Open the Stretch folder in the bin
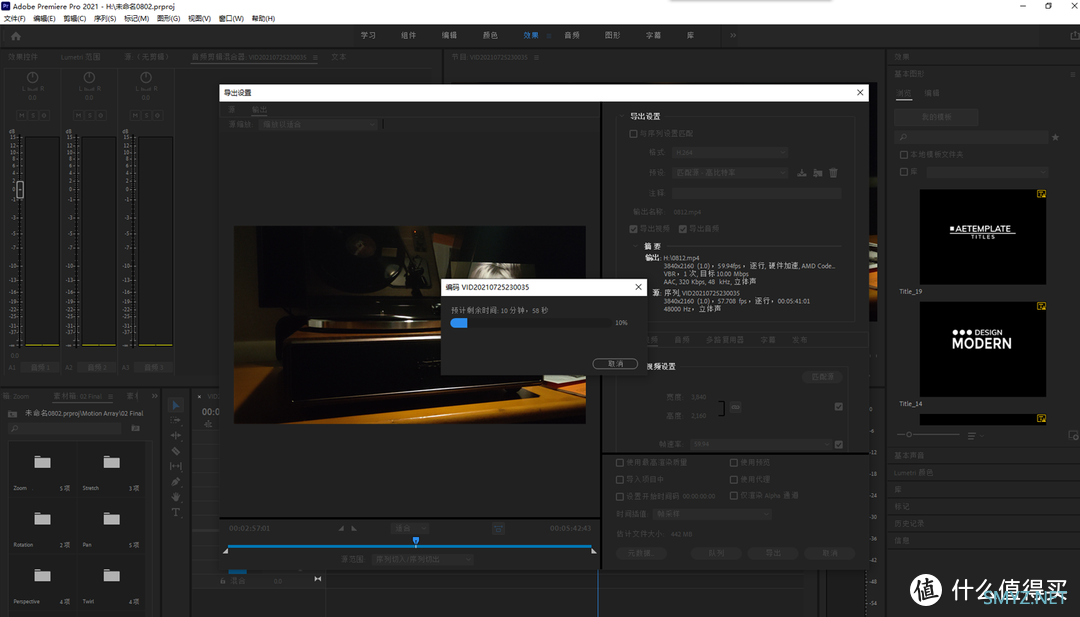The image size is (1080, 617). pyautogui.click(x=112, y=462)
